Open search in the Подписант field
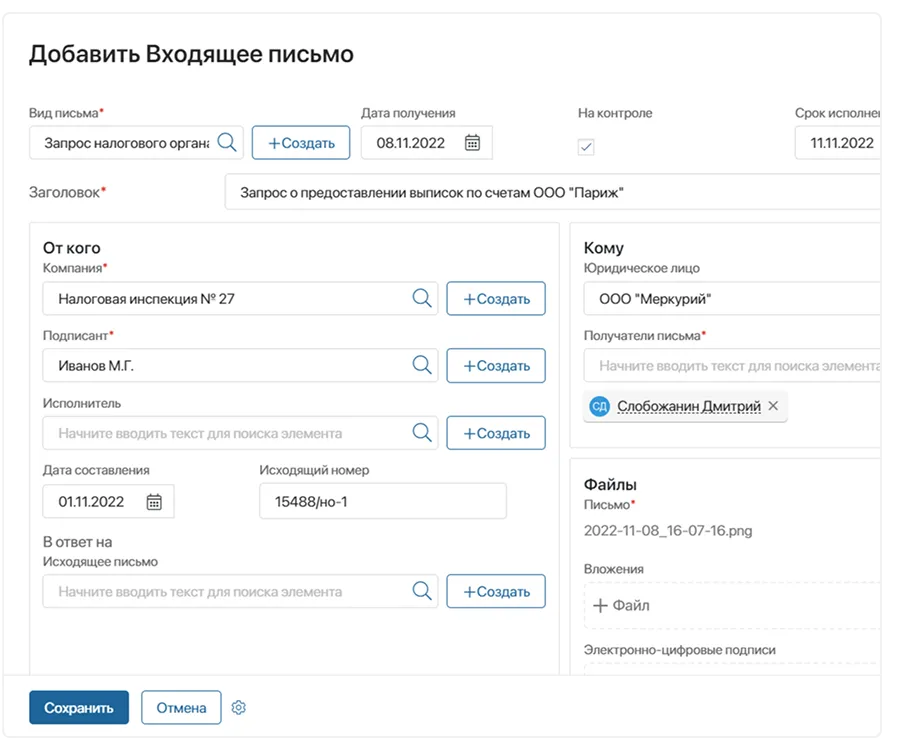The height and width of the screenshot is (754, 904). (421, 365)
